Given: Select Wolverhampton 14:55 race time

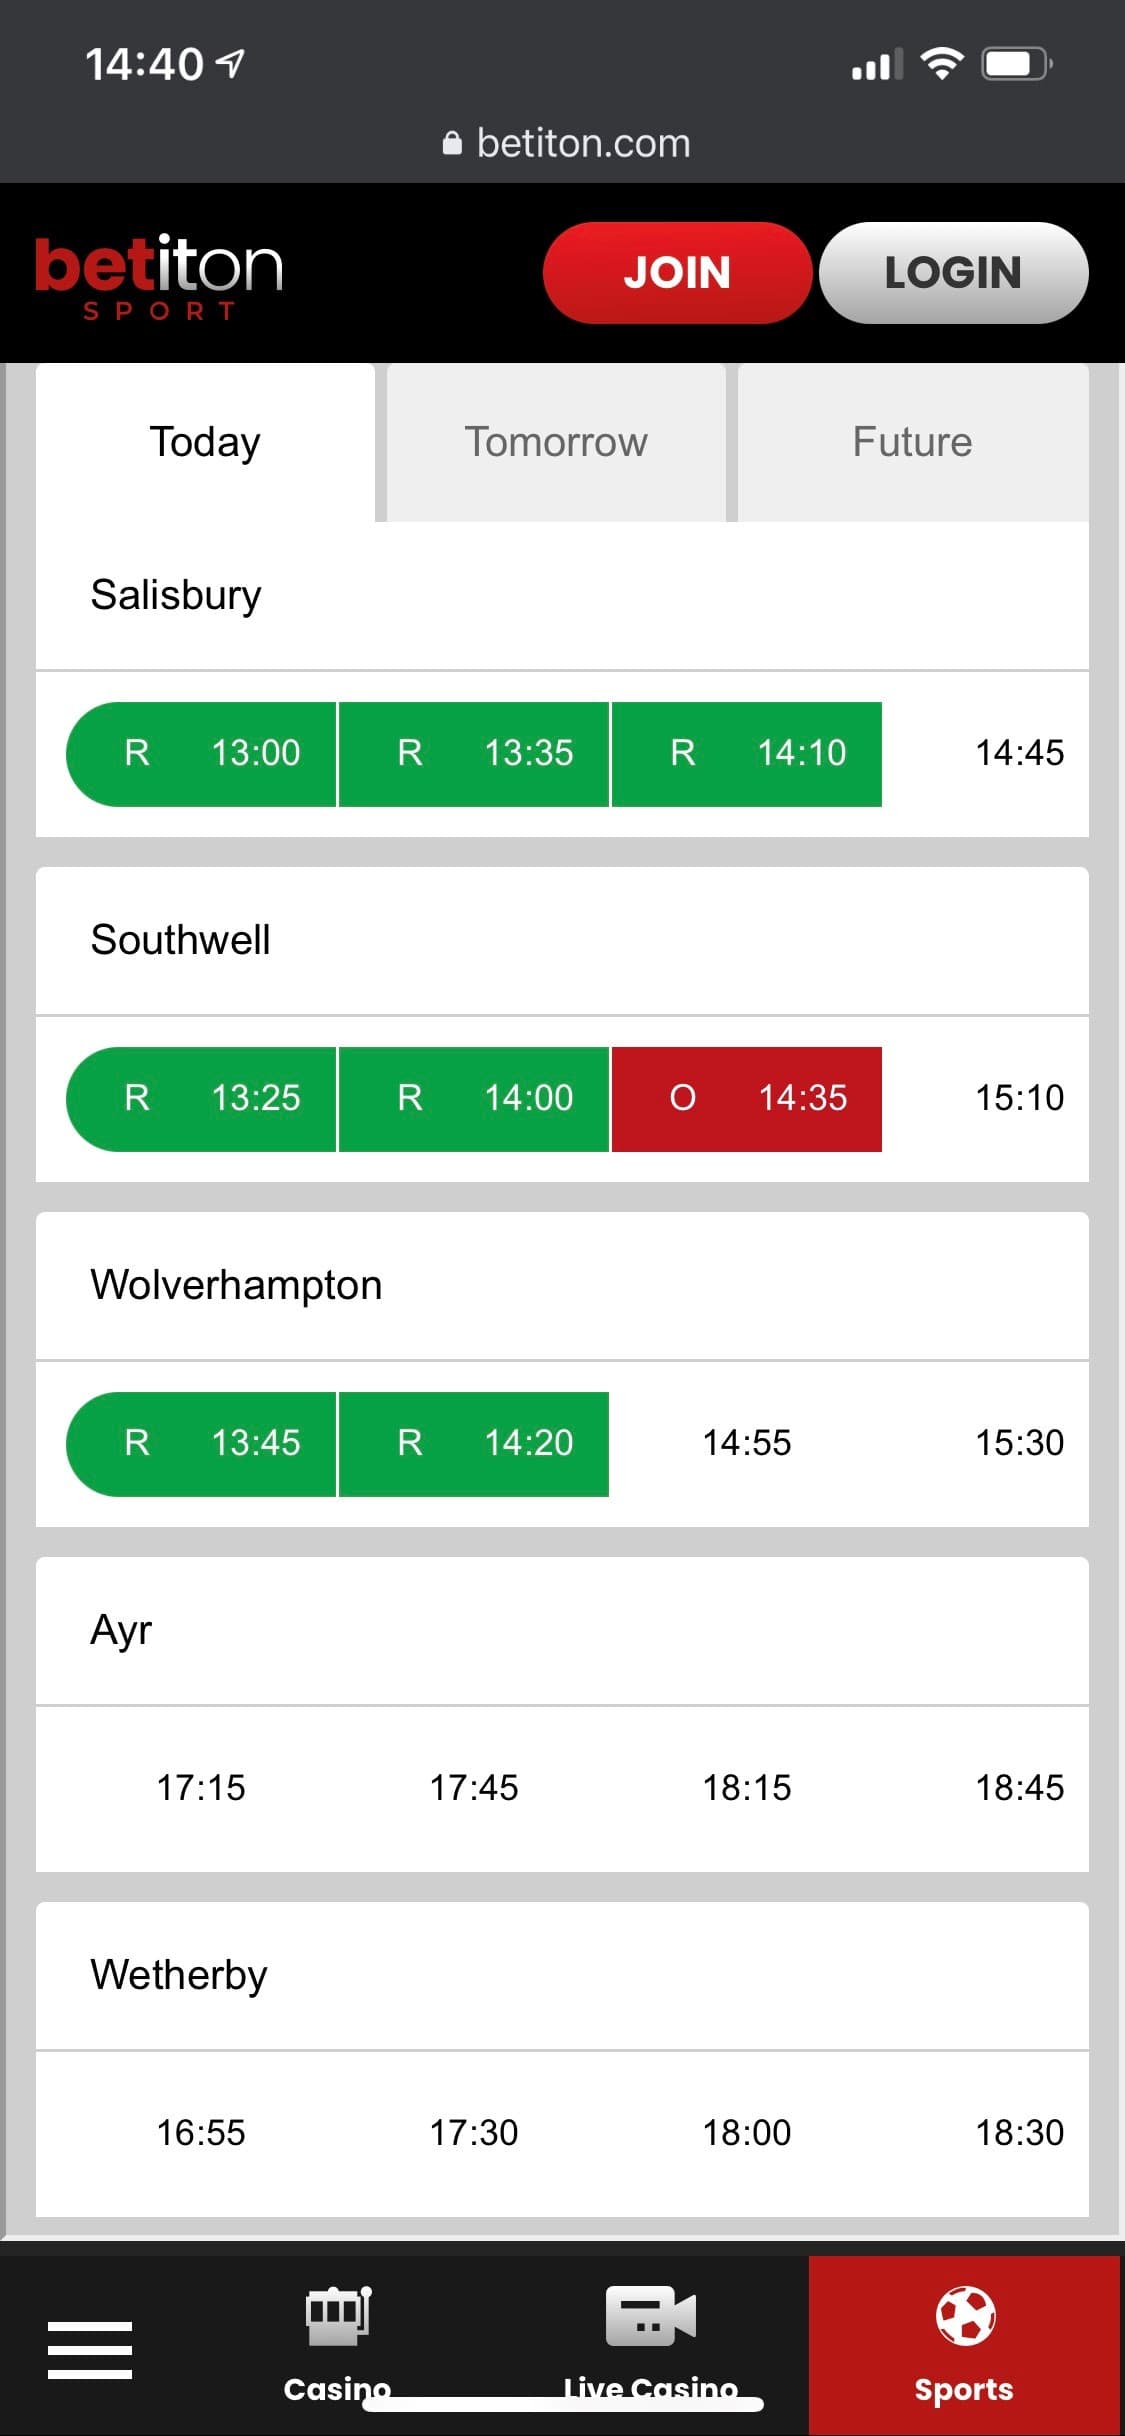Looking at the screenshot, I should pyautogui.click(x=747, y=1443).
